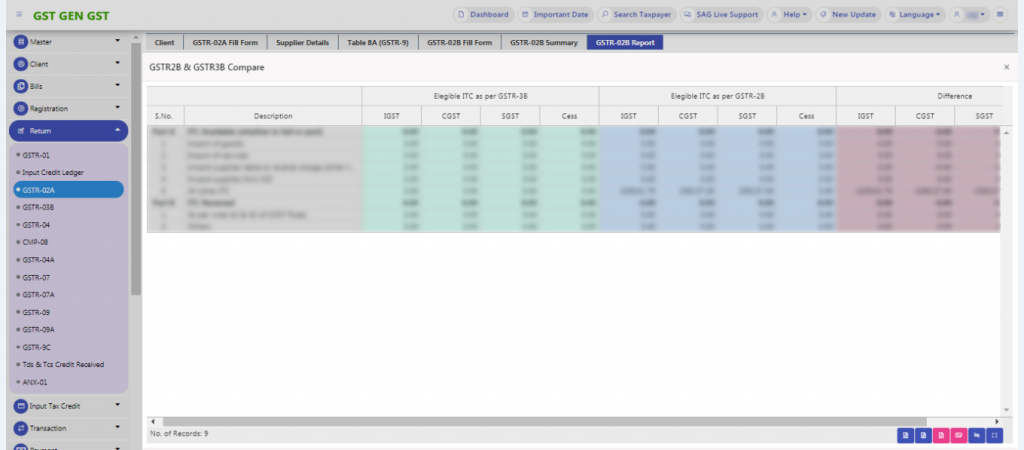Click the far-right menu icon in top bar
Screen dimensions: 1024x450
1000,15
